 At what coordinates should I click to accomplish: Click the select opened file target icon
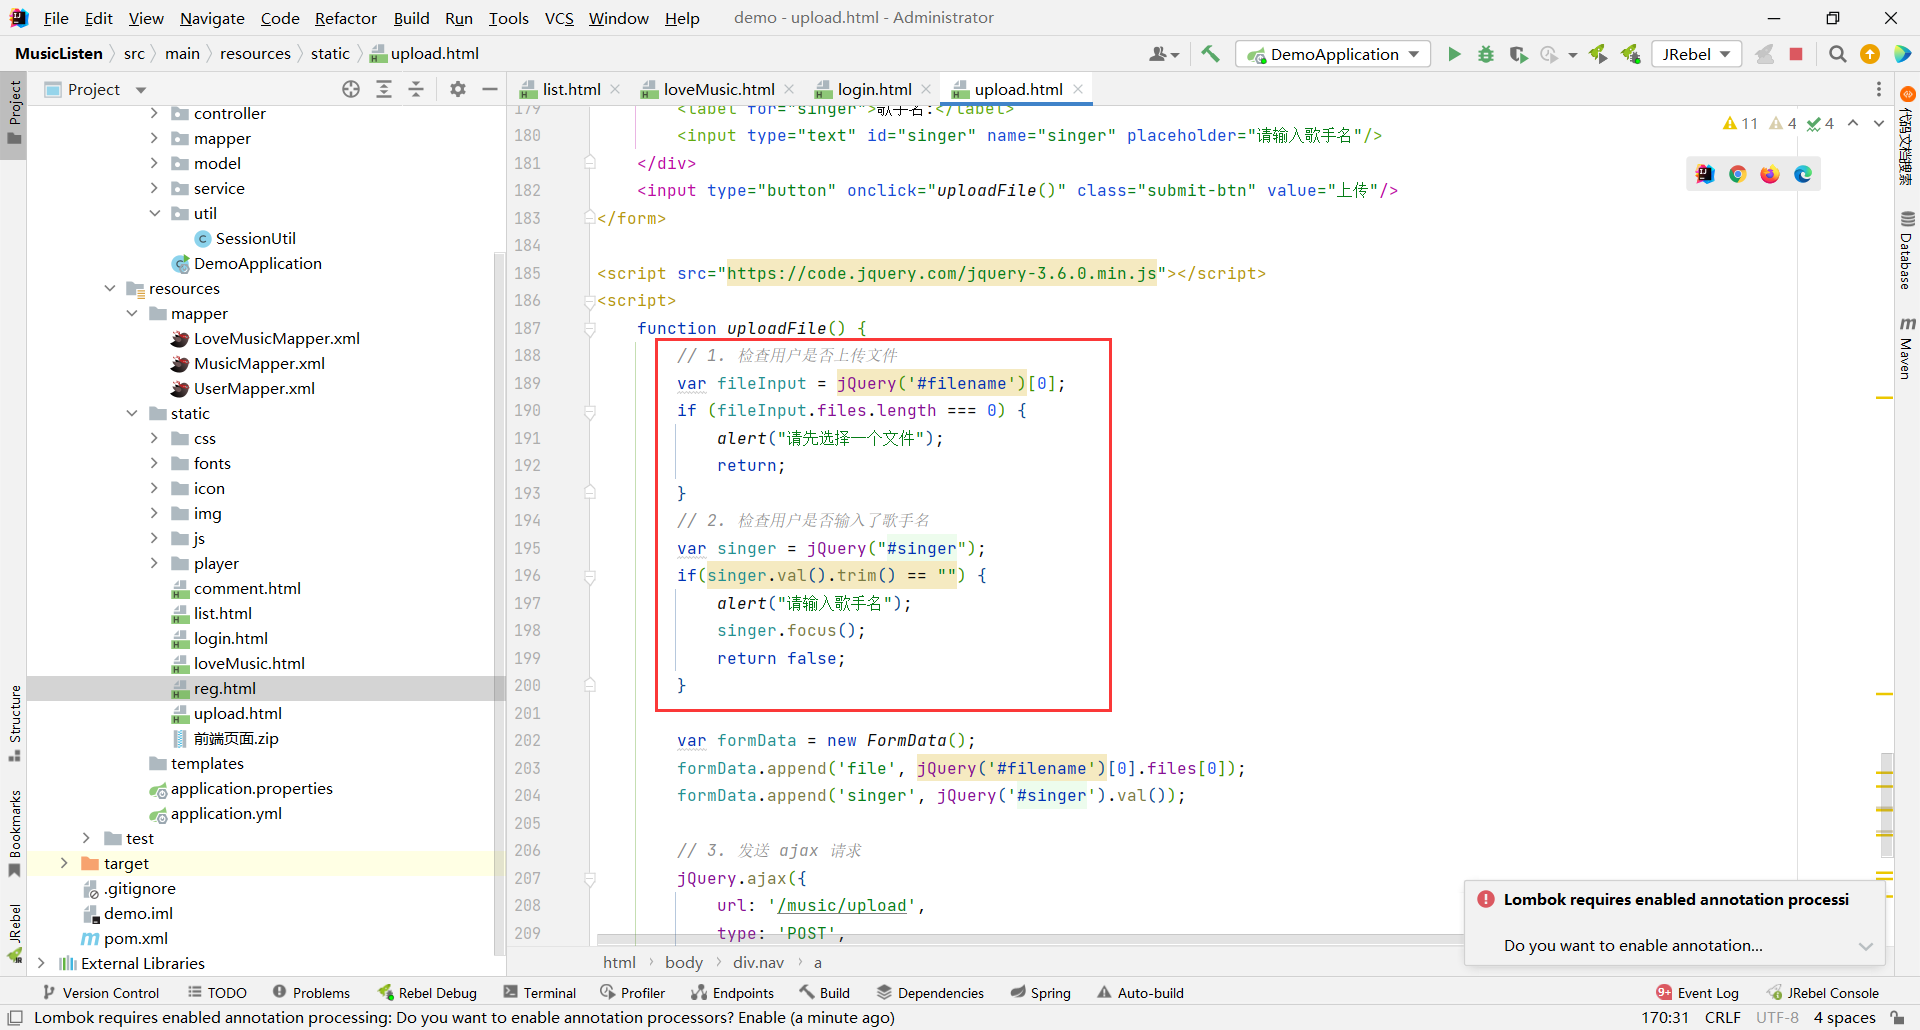(351, 89)
